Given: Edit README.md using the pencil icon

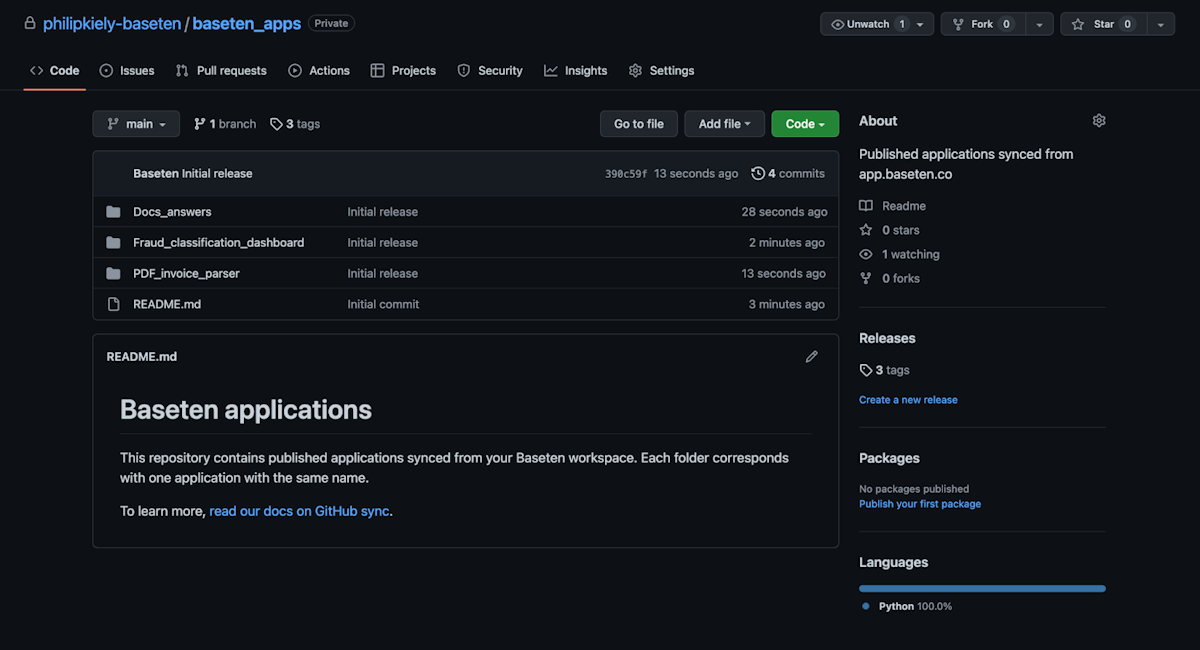Looking at the screenshot, I should pos(812,357).
